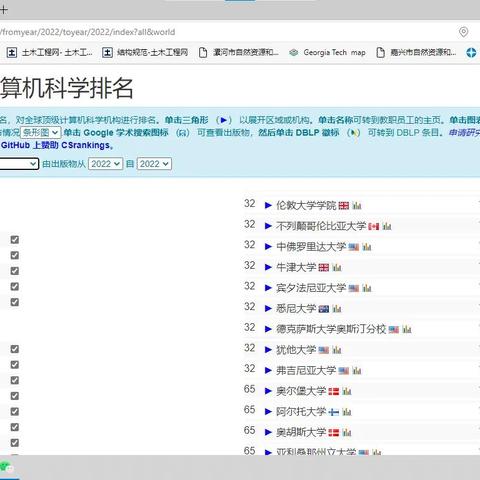Open 弗吉尼亚大学 name link
The width and height of the screenshot is (480, 480).
point(306,371)
